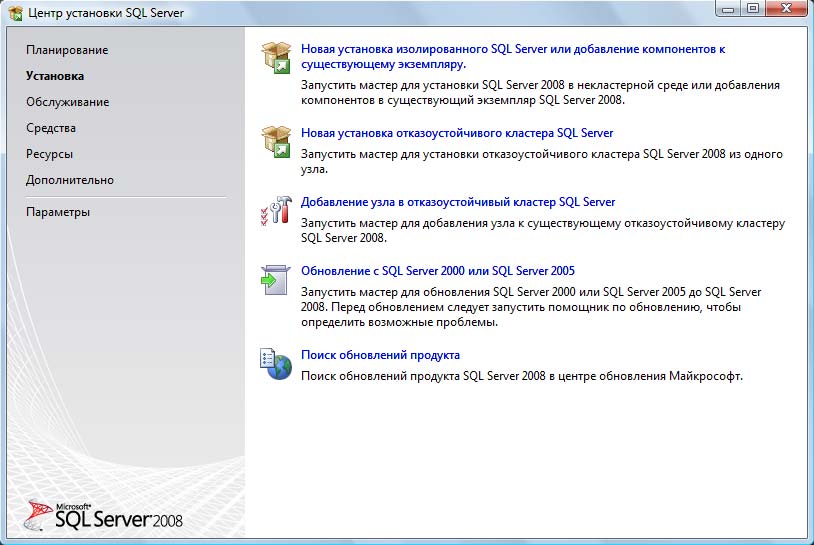Click the upgrade from SQL Server 2000 icon

coord(275,279)
